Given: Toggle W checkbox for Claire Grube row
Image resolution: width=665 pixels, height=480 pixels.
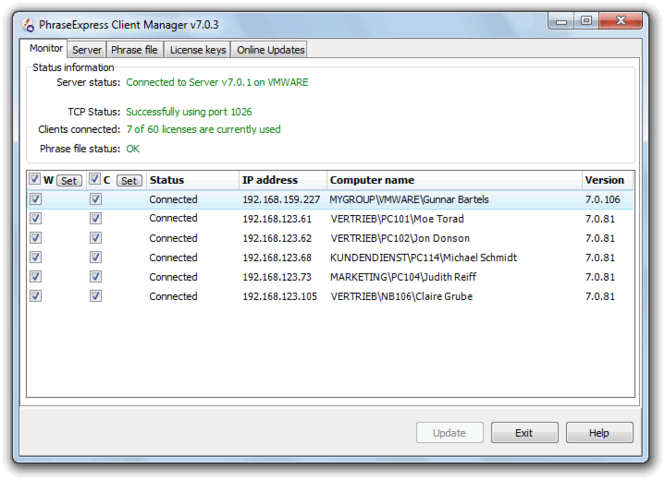Looking at the screenshot, I should coord(36,296).
